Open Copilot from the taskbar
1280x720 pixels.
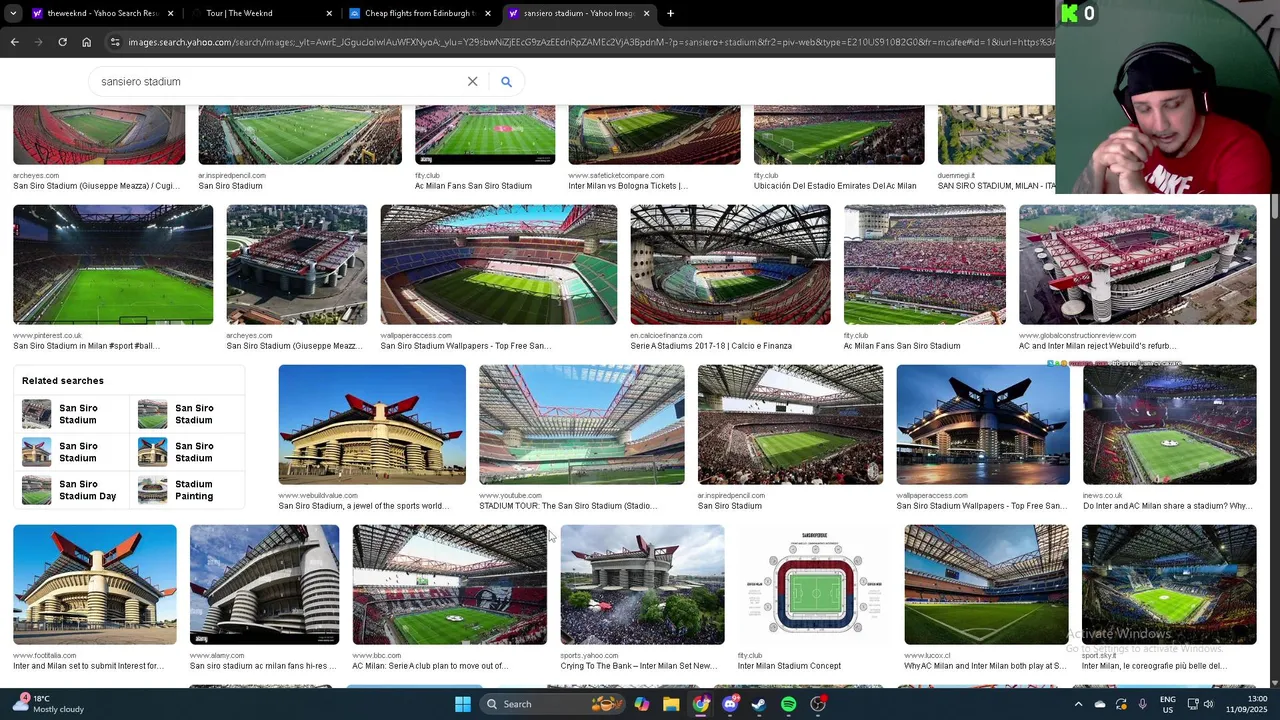pos(641,704)
